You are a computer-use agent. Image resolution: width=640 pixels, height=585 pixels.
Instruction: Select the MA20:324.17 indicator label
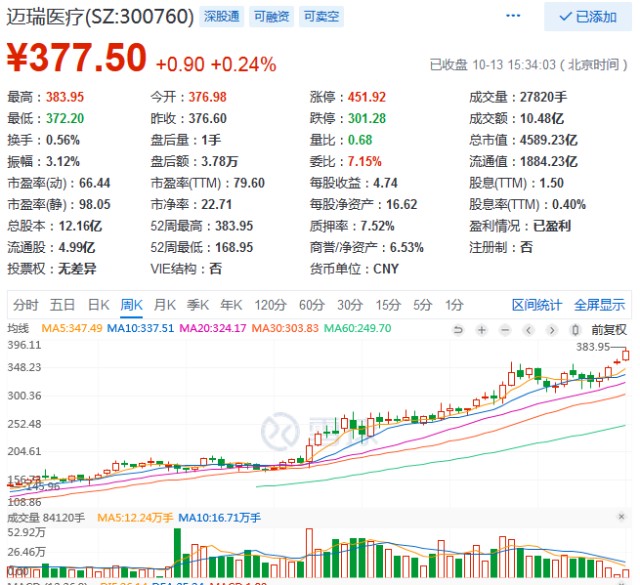pyautogui.click(x=213, y=328)
